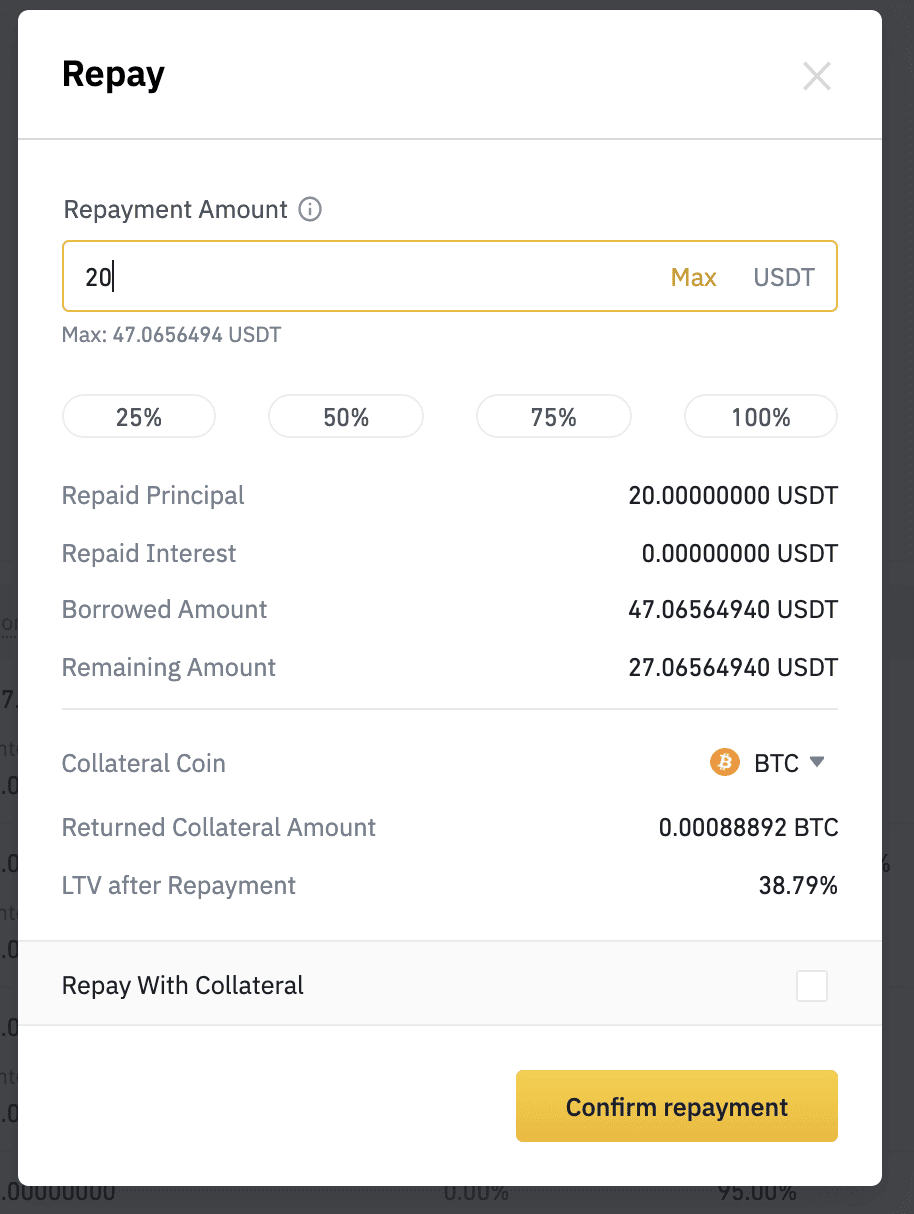Click the orange Bitcoin coin icon
Screen dimensions: 914x1214
tap(724, 763)
